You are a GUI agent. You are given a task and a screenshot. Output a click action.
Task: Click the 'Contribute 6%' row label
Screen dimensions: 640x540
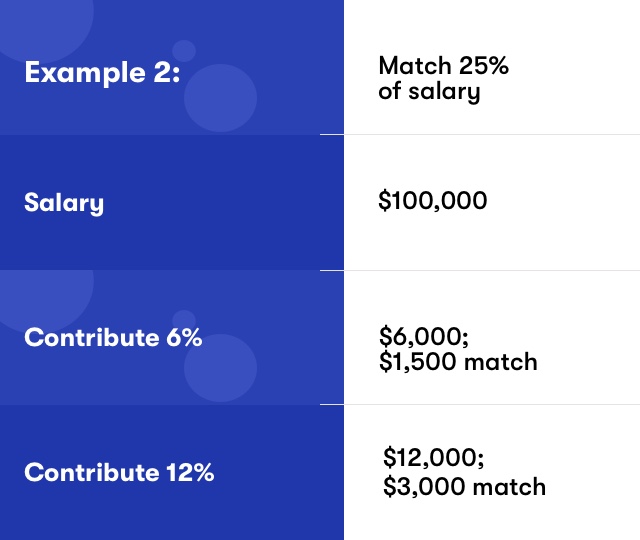pyautogui.click(x=113, y=338)
